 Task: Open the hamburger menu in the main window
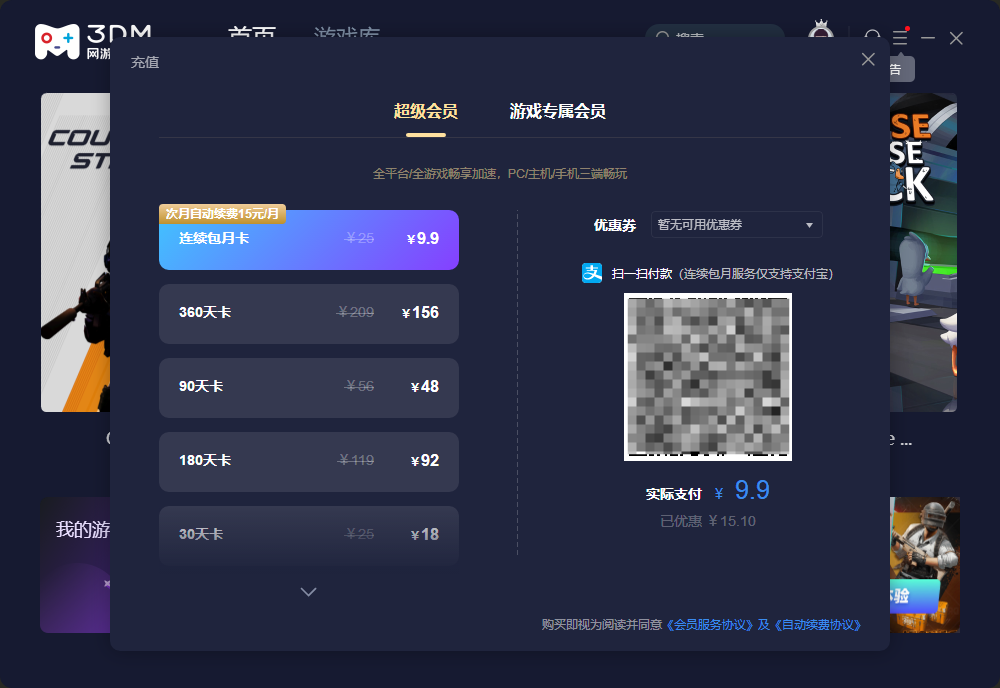[900, 38]
